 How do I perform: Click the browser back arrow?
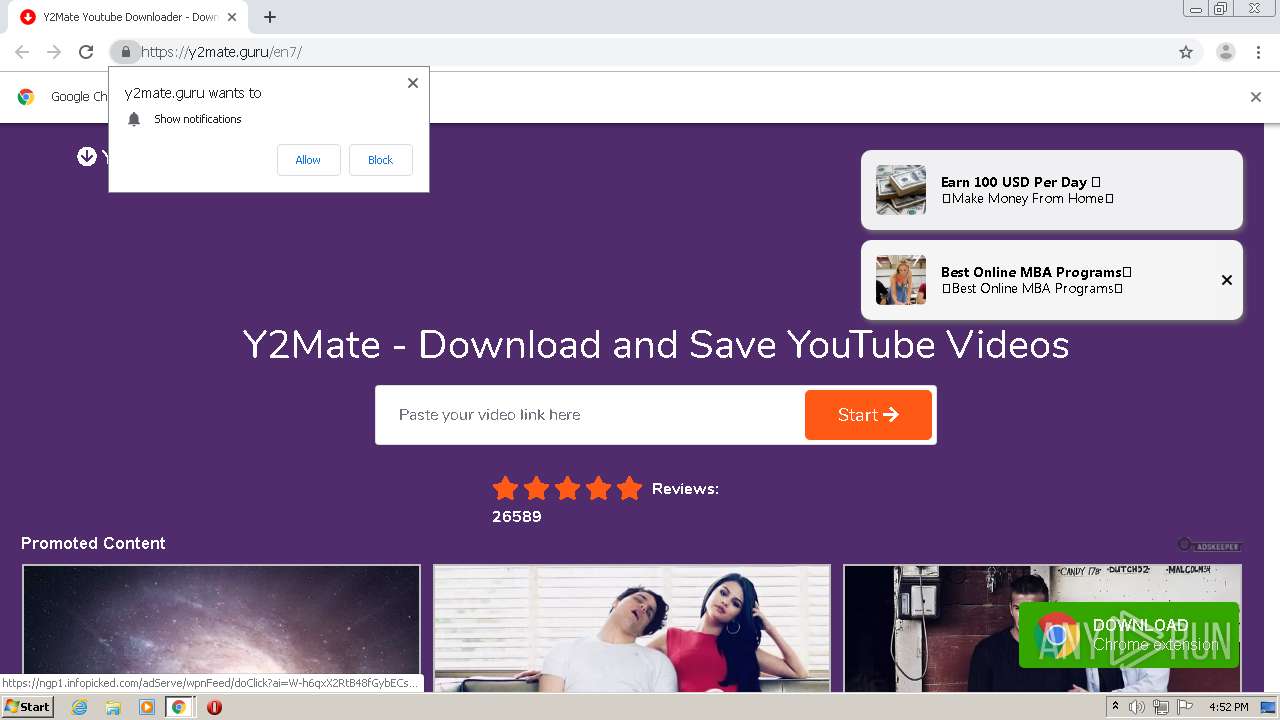tap(22, 52)
